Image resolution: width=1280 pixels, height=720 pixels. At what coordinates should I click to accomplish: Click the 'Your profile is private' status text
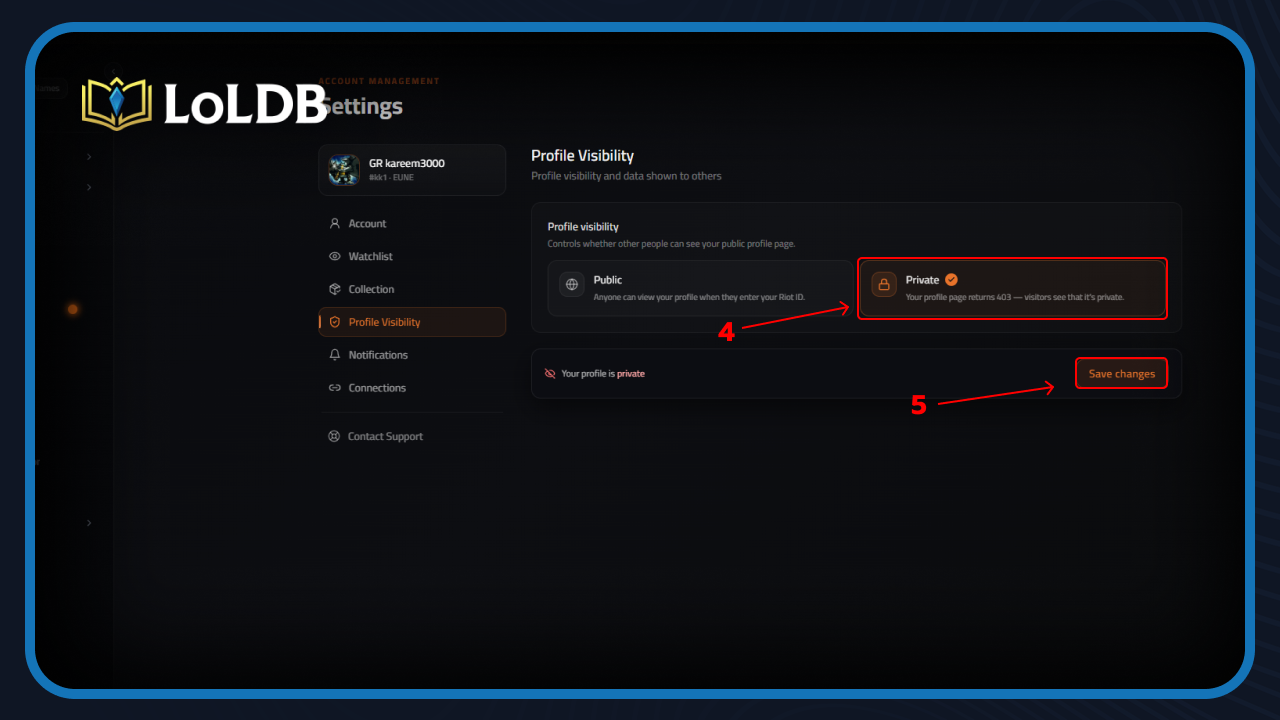[x=603, y=374]
